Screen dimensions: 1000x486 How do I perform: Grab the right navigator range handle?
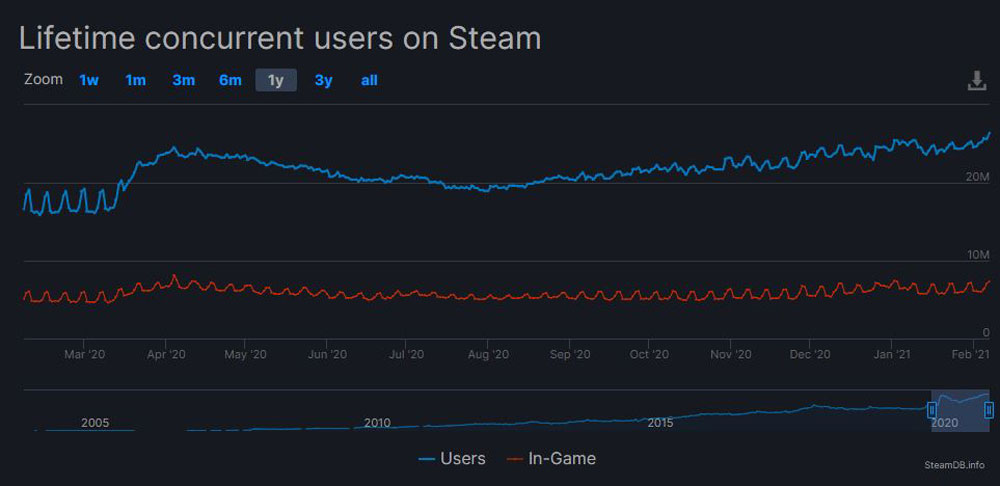pos(989,410)
